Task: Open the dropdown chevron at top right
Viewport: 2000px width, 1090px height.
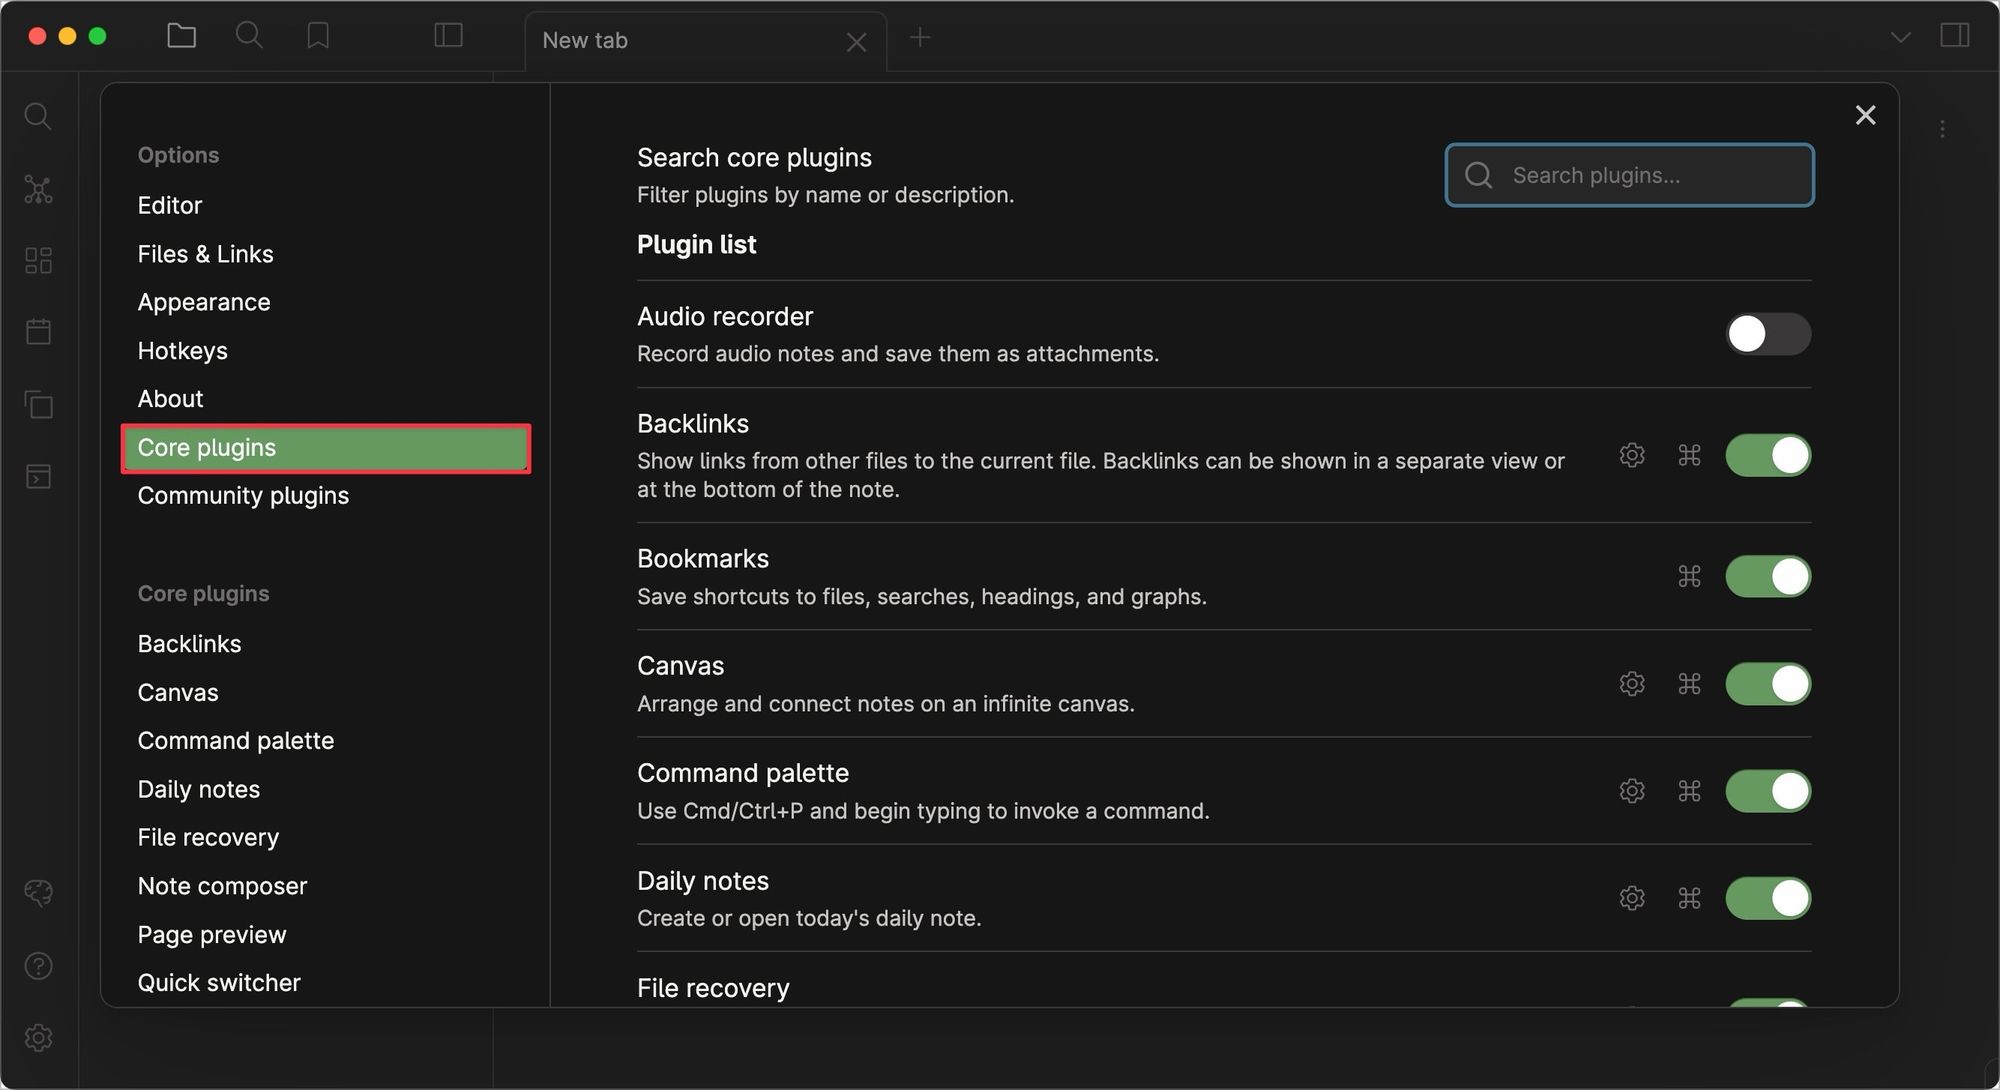Action: pyautogui.click(x=1900, y=36)
